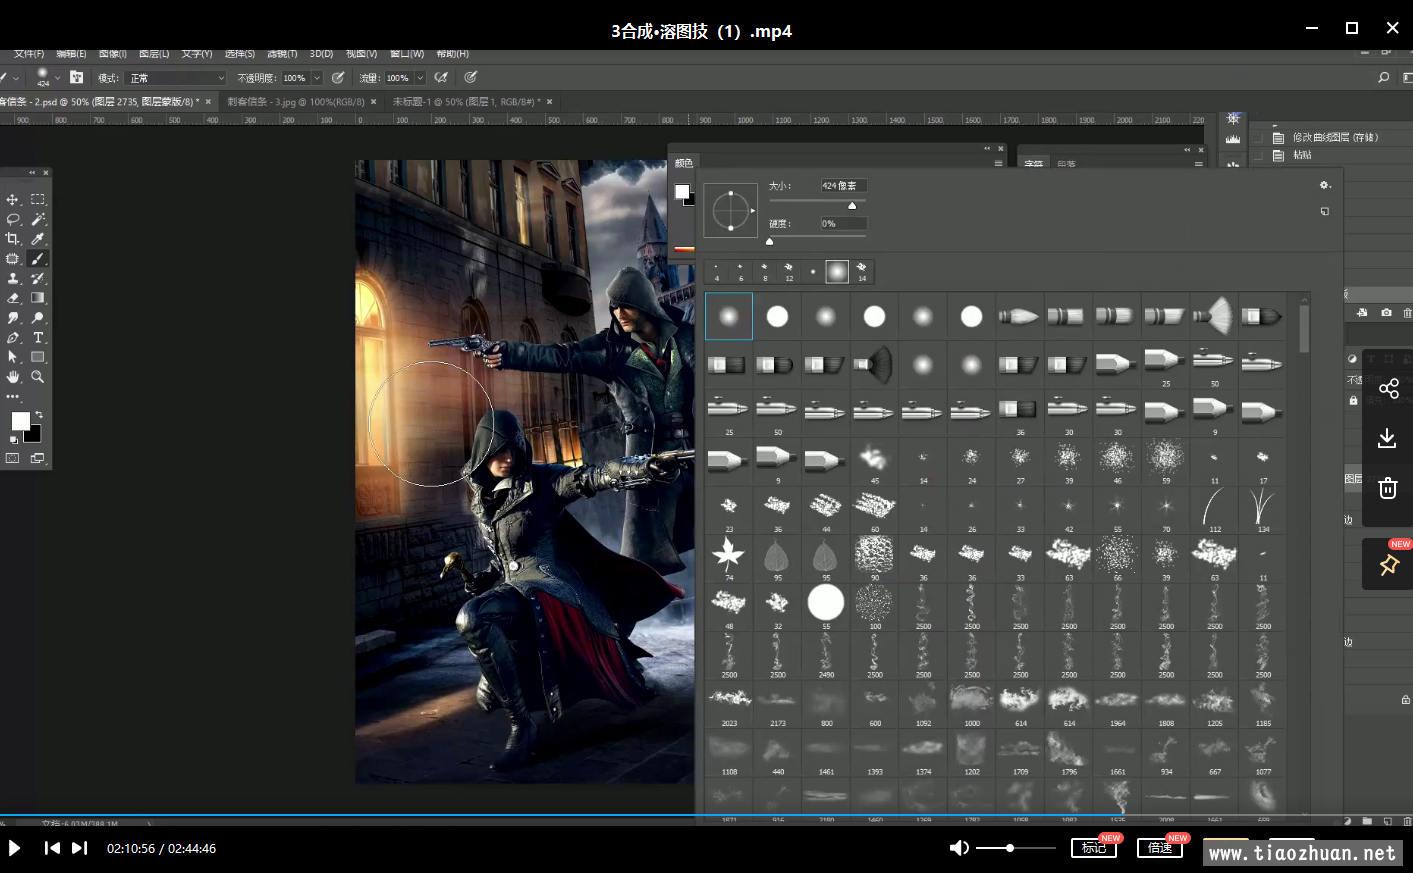The height and width of the screenshot is (873, 1413).
Task: Open the extra tools ellipsis in the toolbox
Action: click(13, 397)
